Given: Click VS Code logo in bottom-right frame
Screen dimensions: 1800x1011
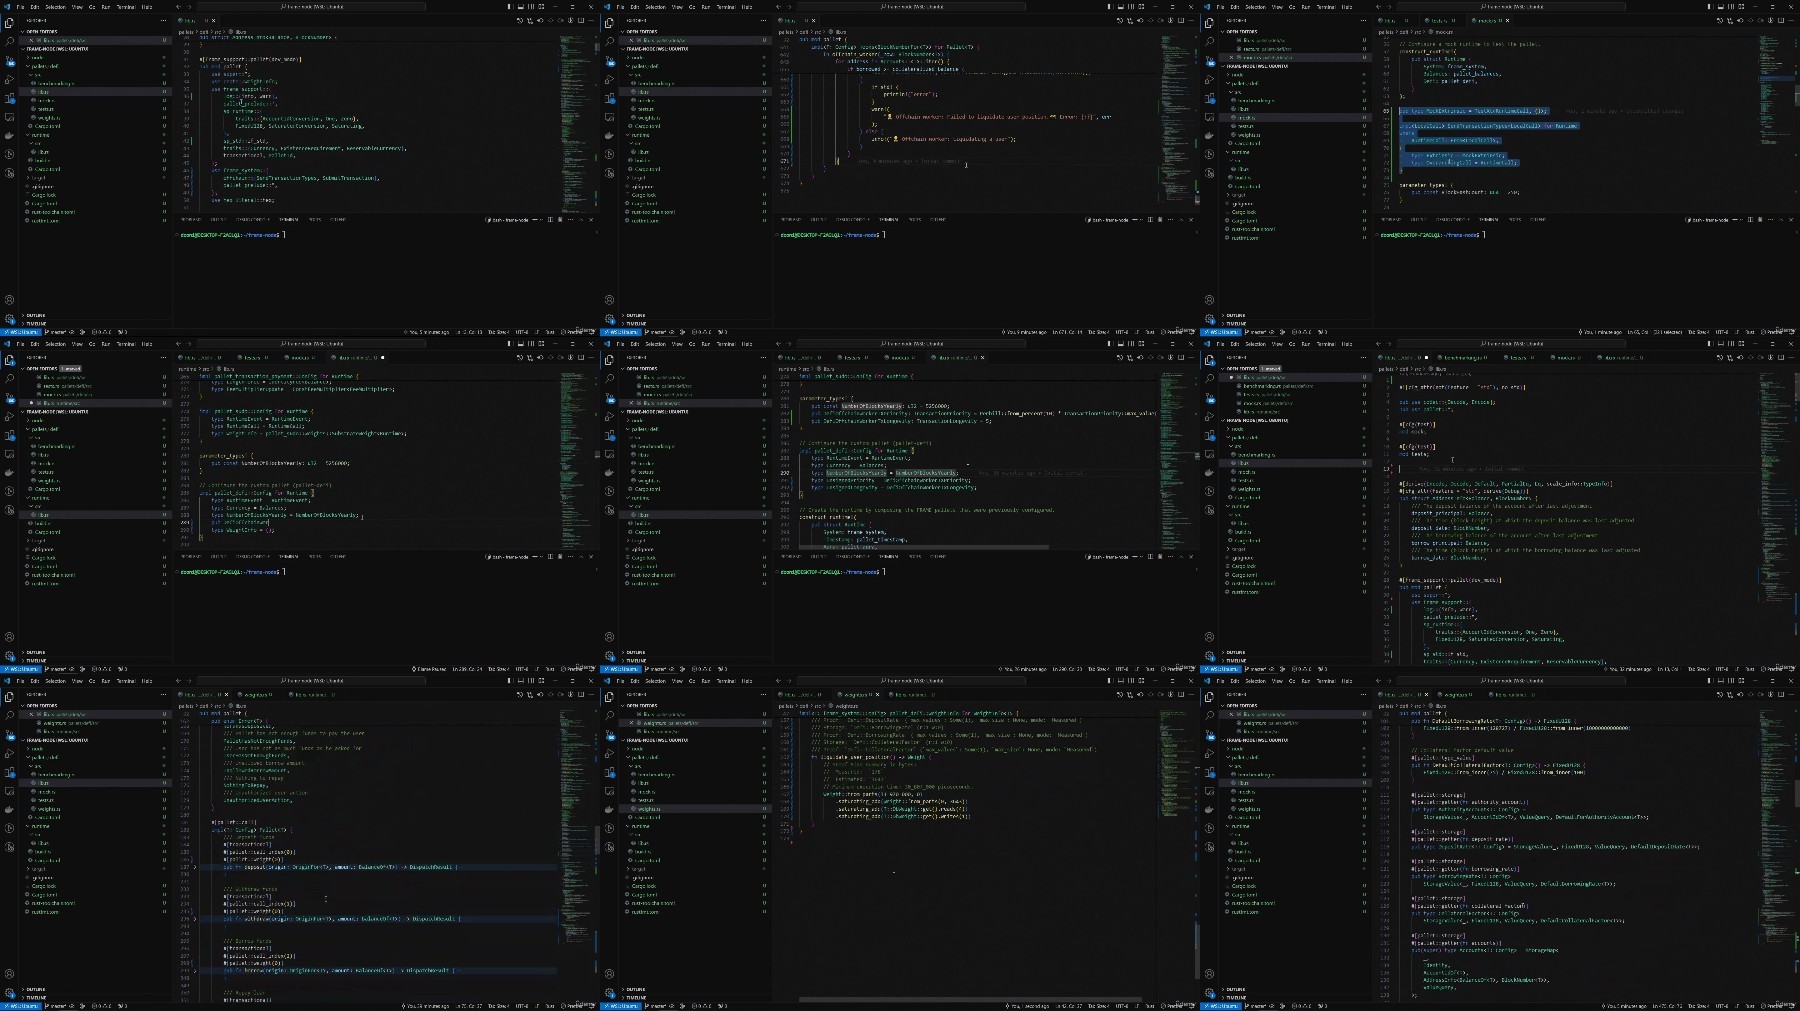Looking at the screenshot, I should 1208,681.
